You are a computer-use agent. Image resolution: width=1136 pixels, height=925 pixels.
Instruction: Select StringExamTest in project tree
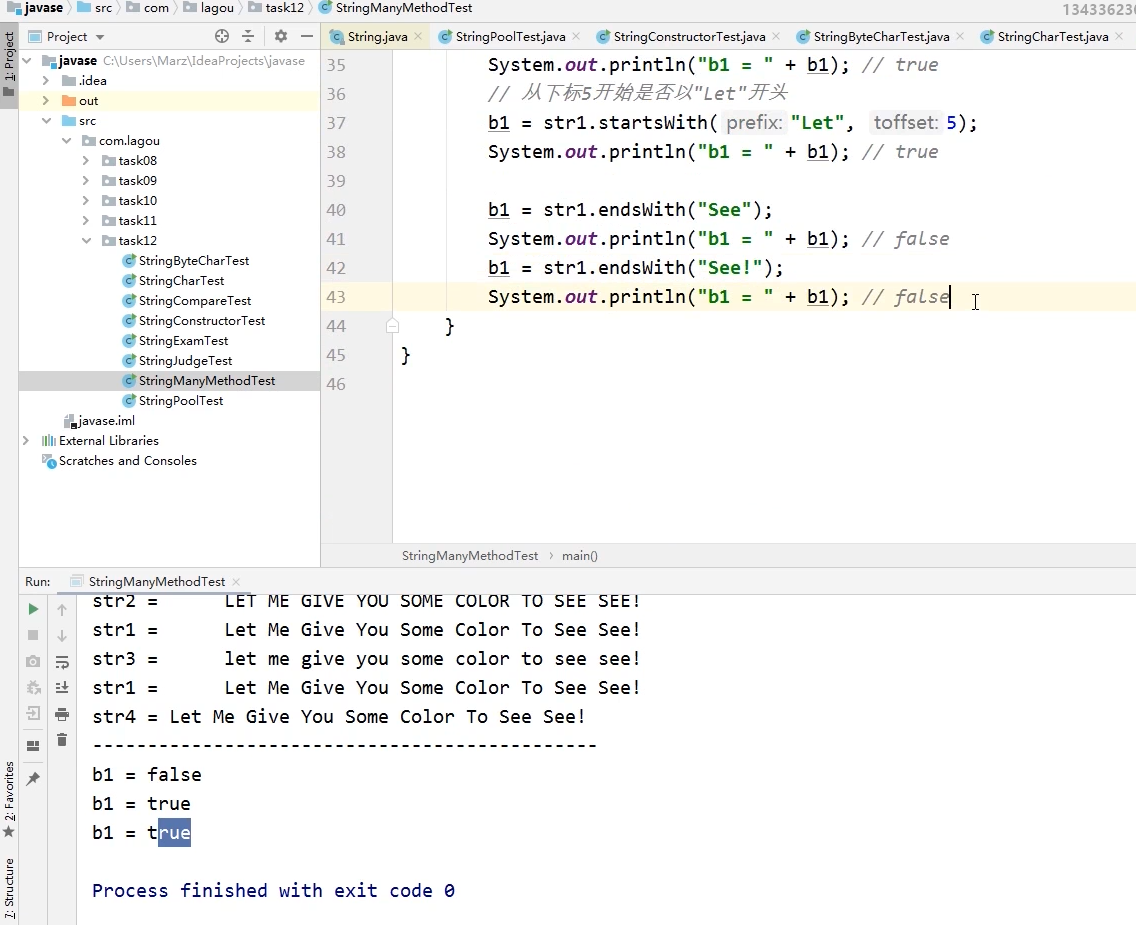click(183, 340)
